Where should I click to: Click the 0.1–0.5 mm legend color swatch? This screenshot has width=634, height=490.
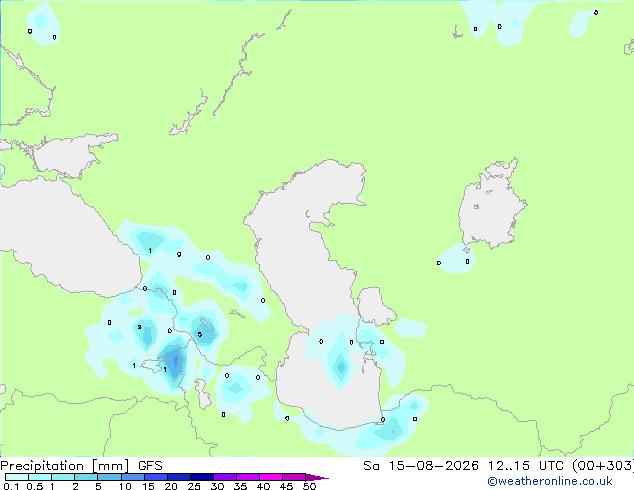[x=17, y=477]
